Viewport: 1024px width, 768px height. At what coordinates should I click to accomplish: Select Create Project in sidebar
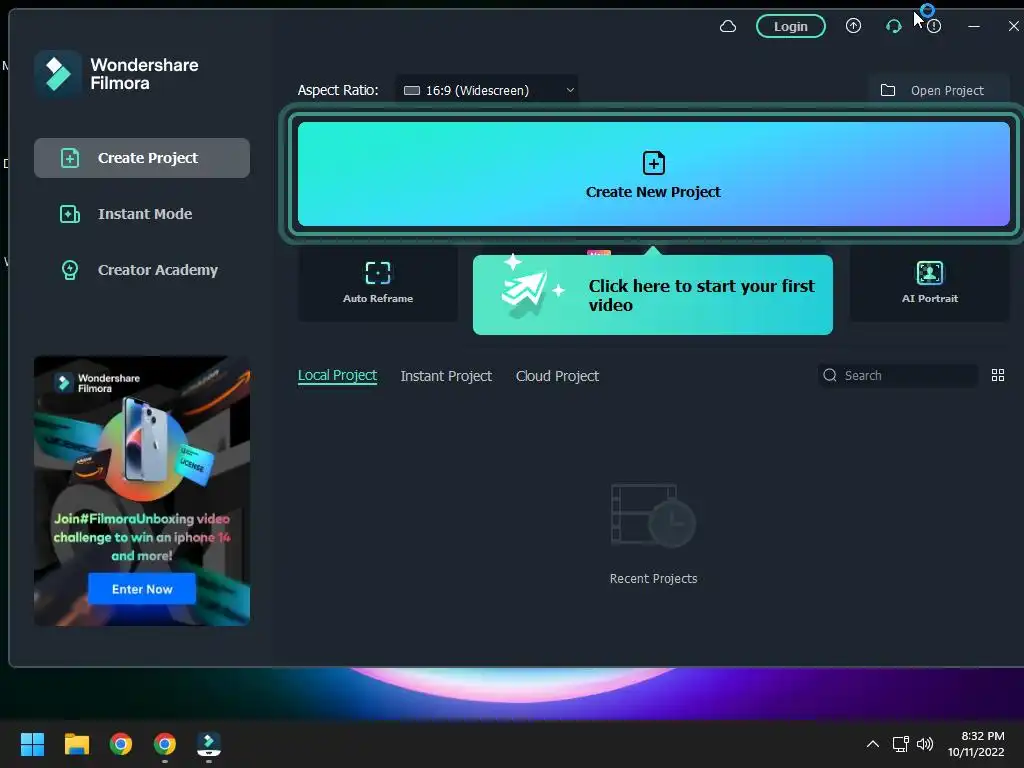click(142, 157)
